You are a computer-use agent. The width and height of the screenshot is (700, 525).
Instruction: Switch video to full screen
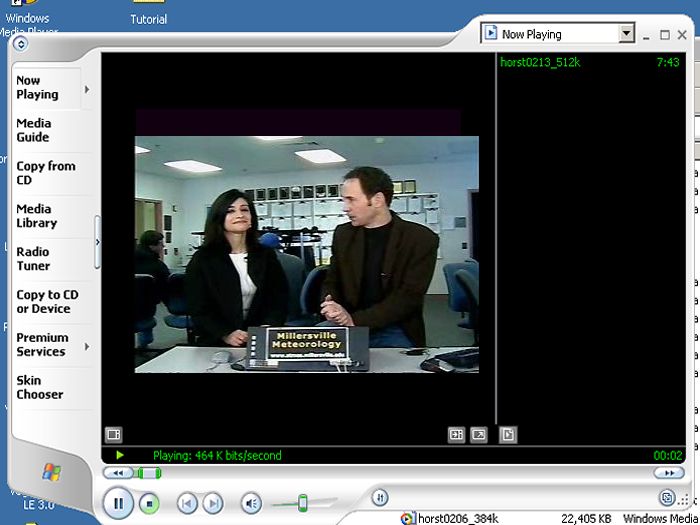pyautogui.click(x=479, y=434)
